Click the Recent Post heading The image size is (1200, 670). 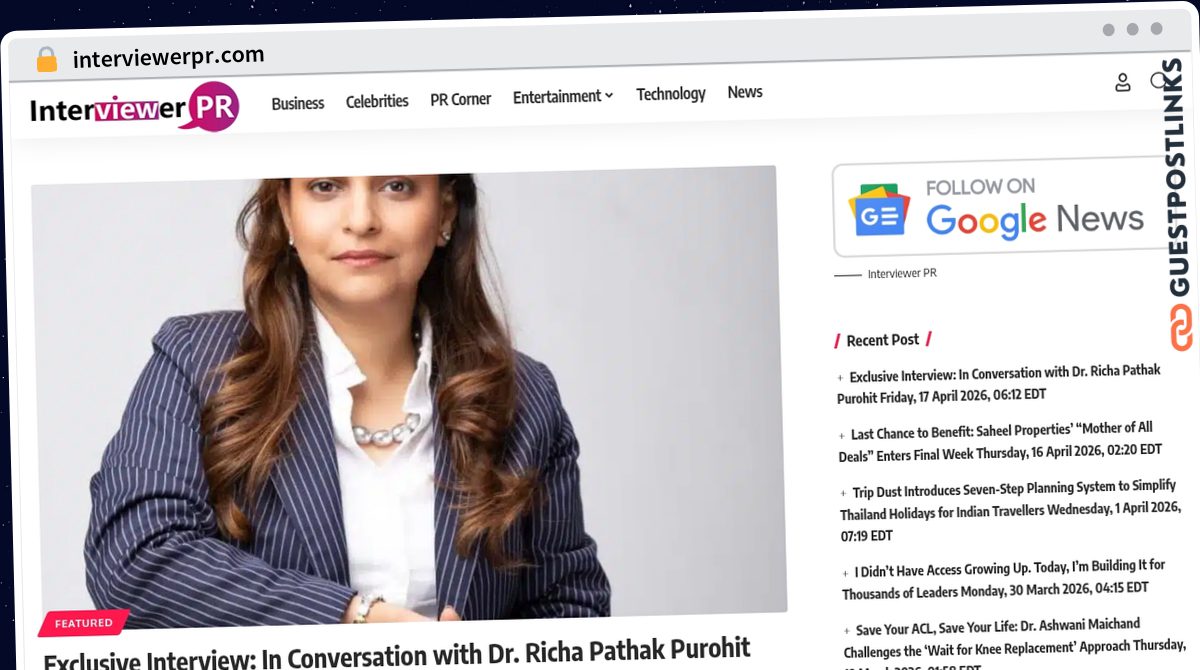(x=883, y=340)
